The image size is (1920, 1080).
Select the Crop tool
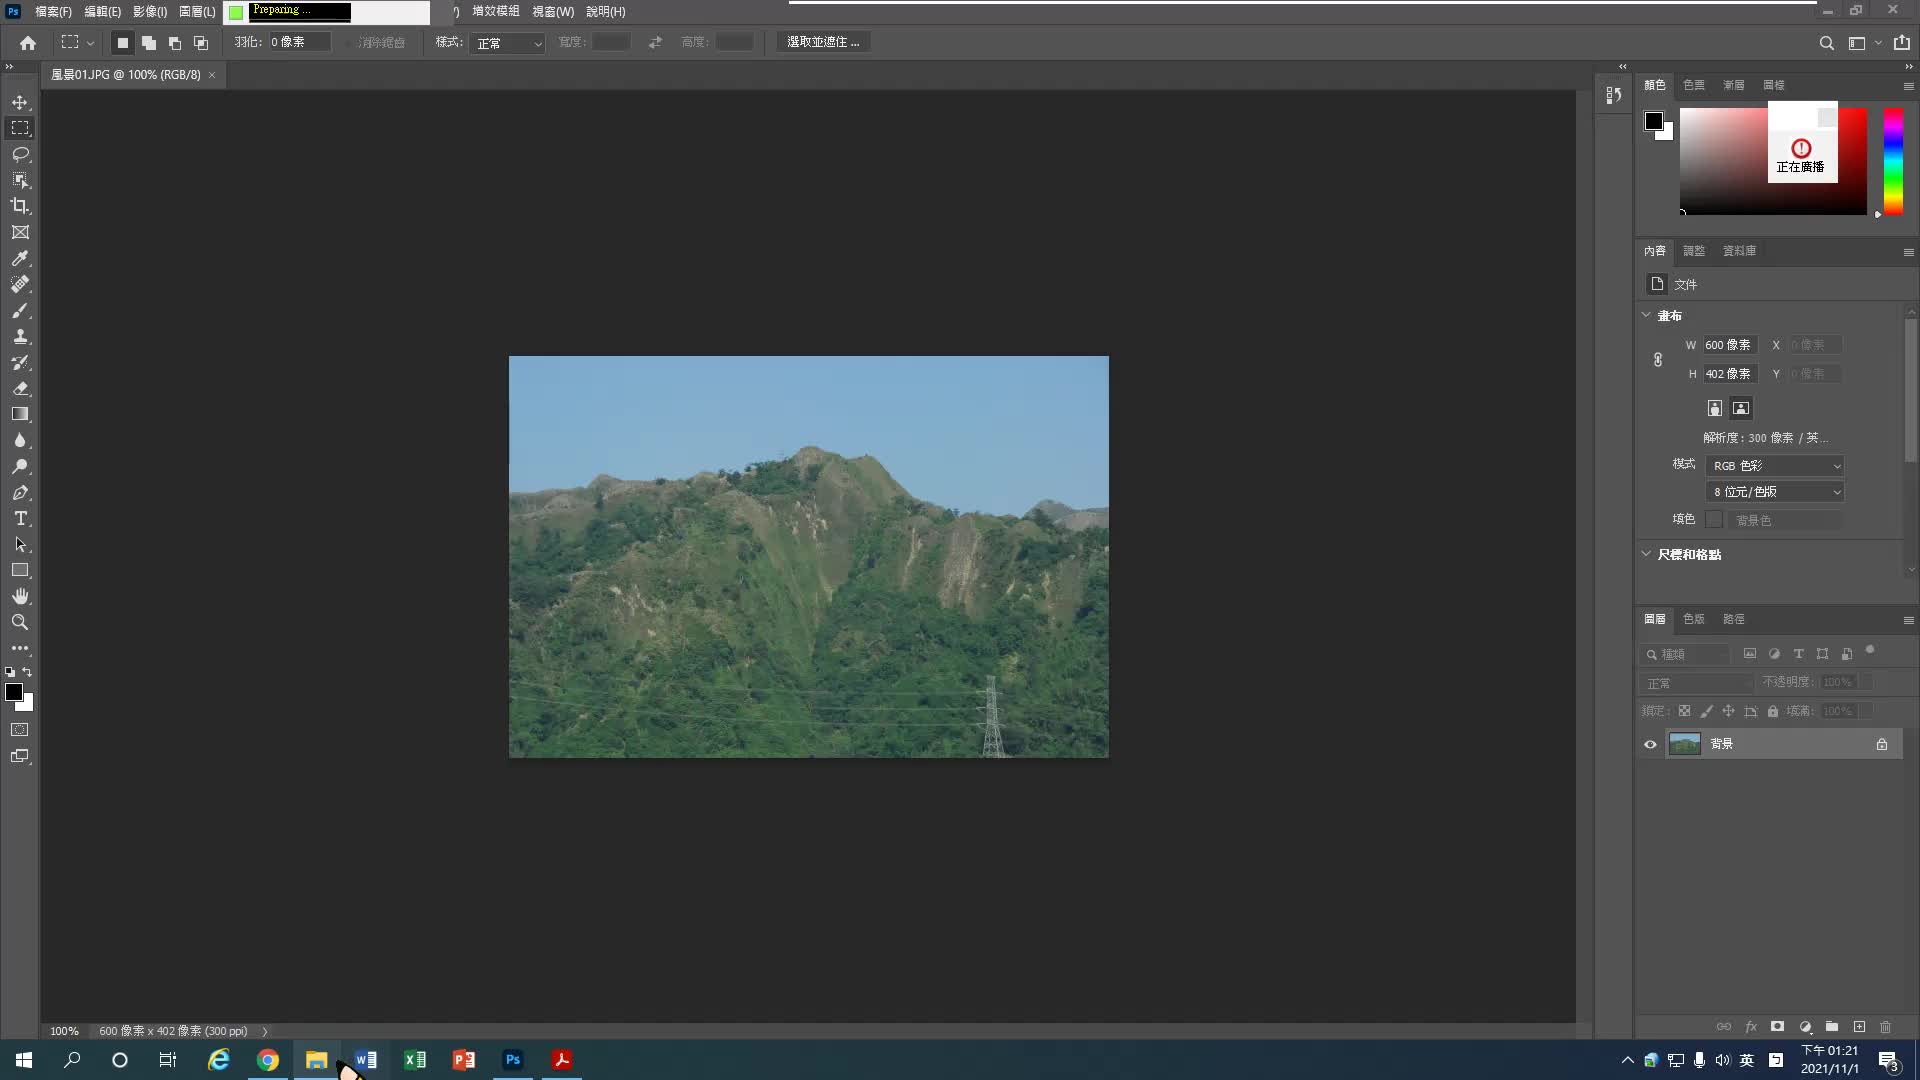pyautogui.click(x=20, y=206)
